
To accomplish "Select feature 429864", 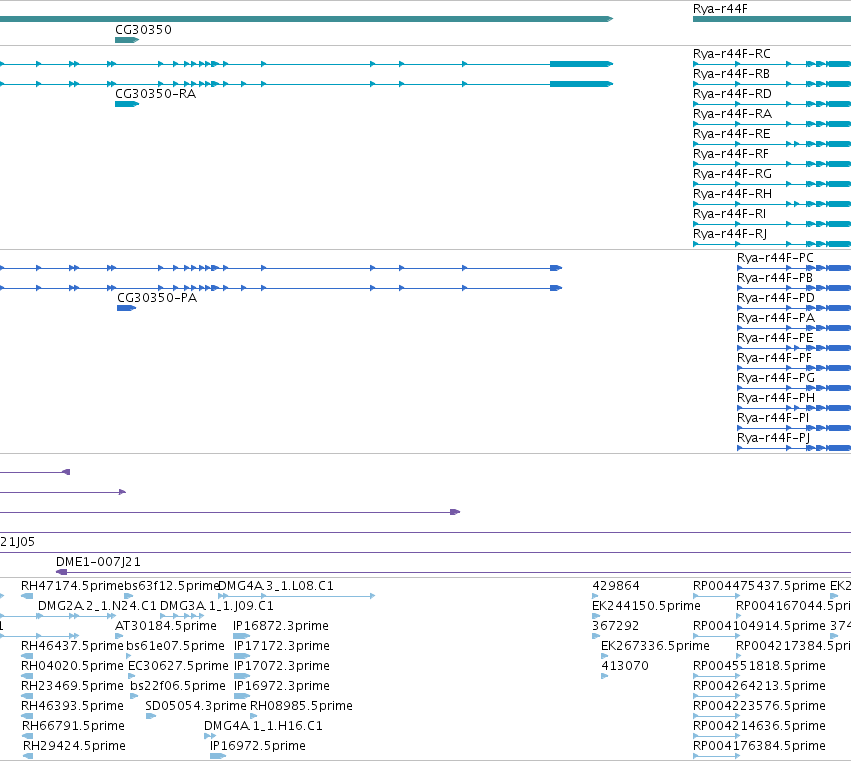I will 616,586.
